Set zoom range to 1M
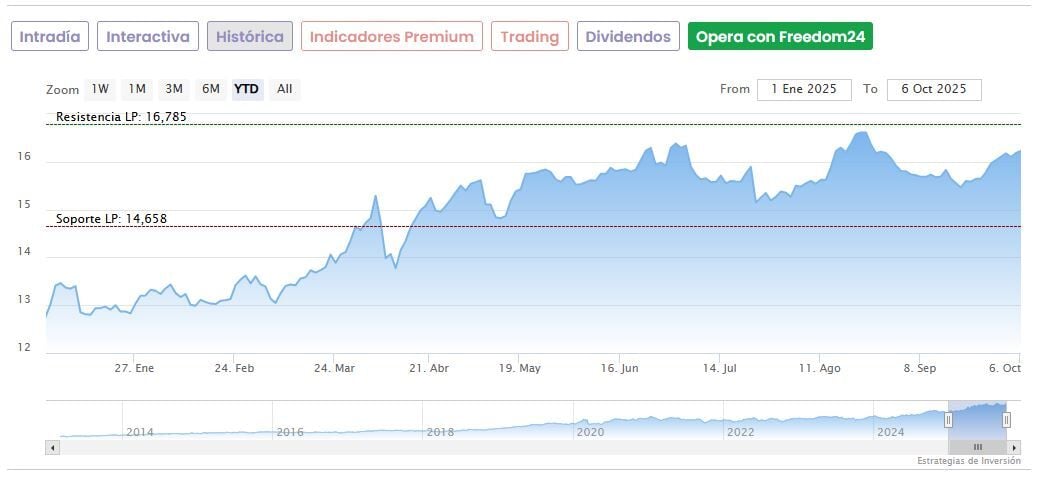The image size is (1039, 477). [137, 89]
